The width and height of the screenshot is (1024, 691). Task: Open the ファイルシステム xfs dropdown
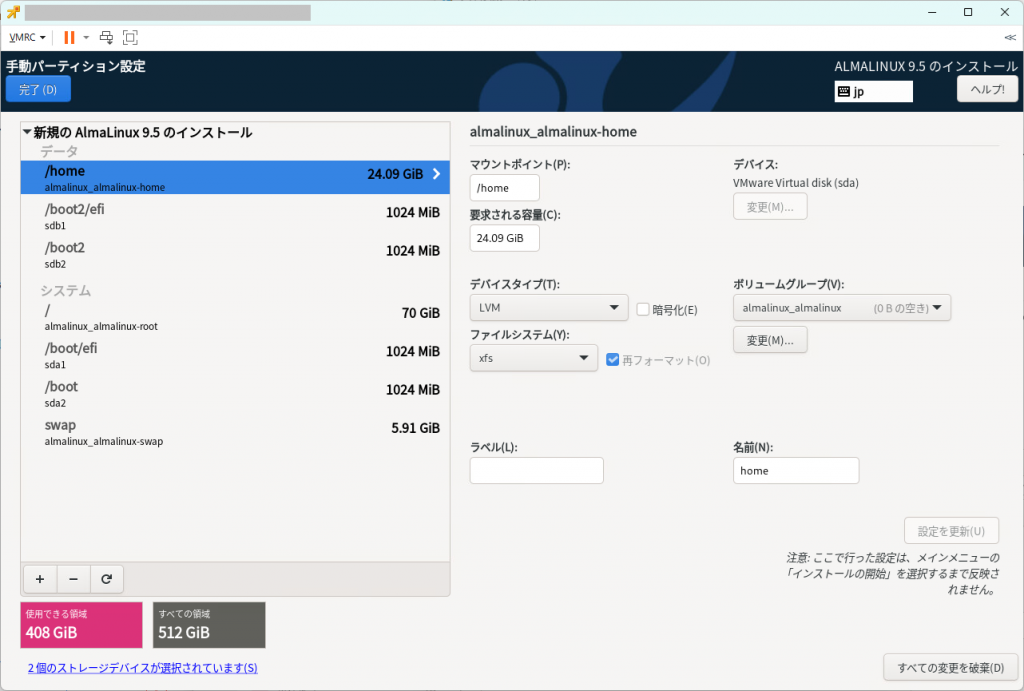(x=534, y=358)
